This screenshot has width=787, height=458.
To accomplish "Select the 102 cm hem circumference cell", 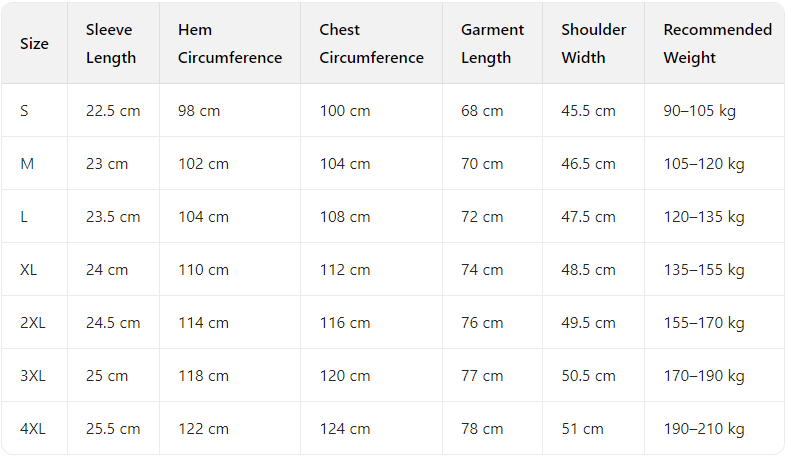I will point(203,164).
